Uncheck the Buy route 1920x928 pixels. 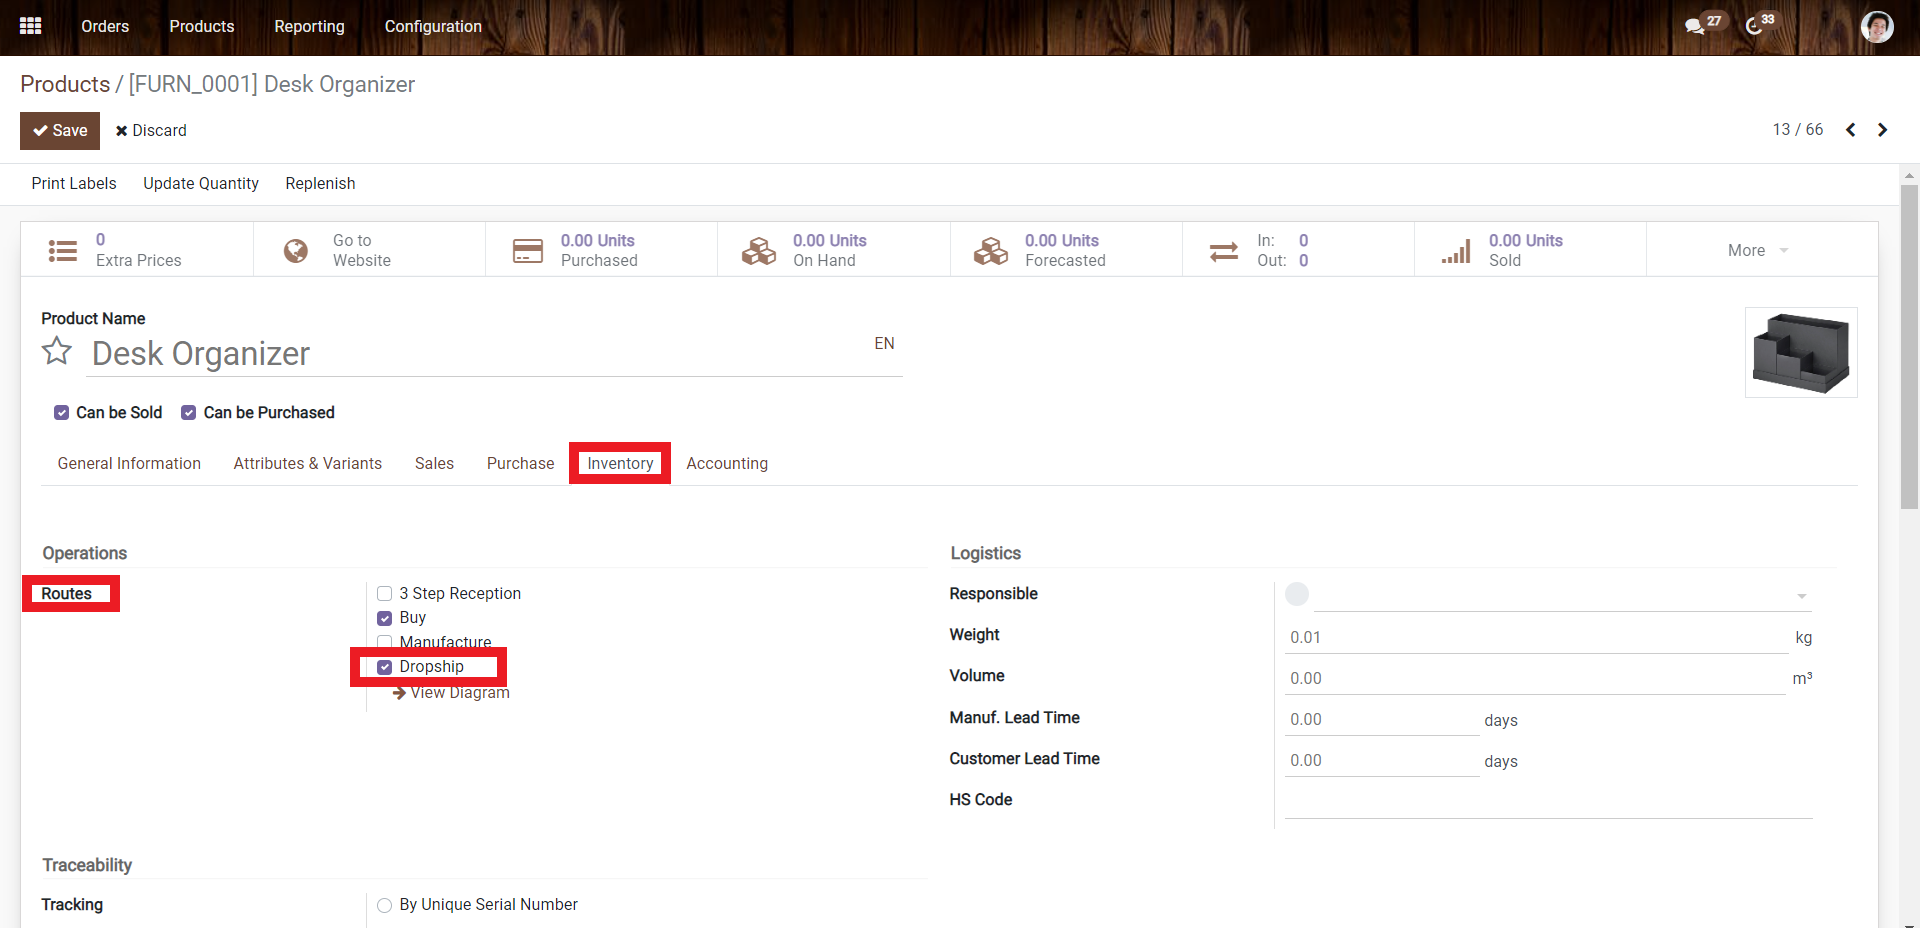pos(384,618)
